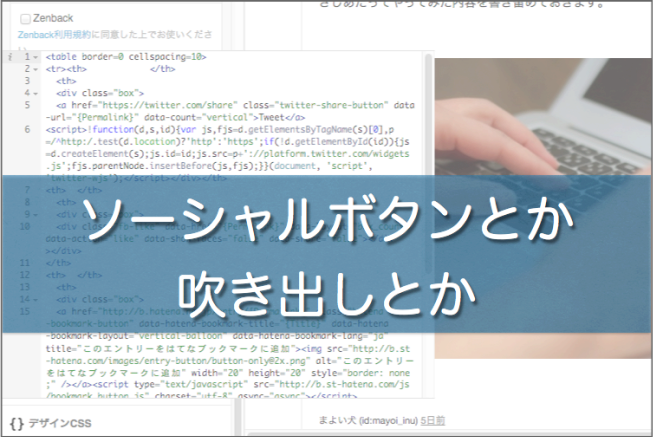Click line number 3 in gutter
Viewport: 653px width, 437px height.
(27, 81)
